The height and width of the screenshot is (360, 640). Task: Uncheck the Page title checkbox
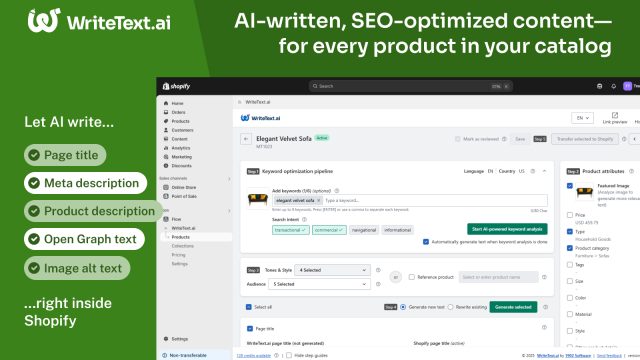coord(250,329)
